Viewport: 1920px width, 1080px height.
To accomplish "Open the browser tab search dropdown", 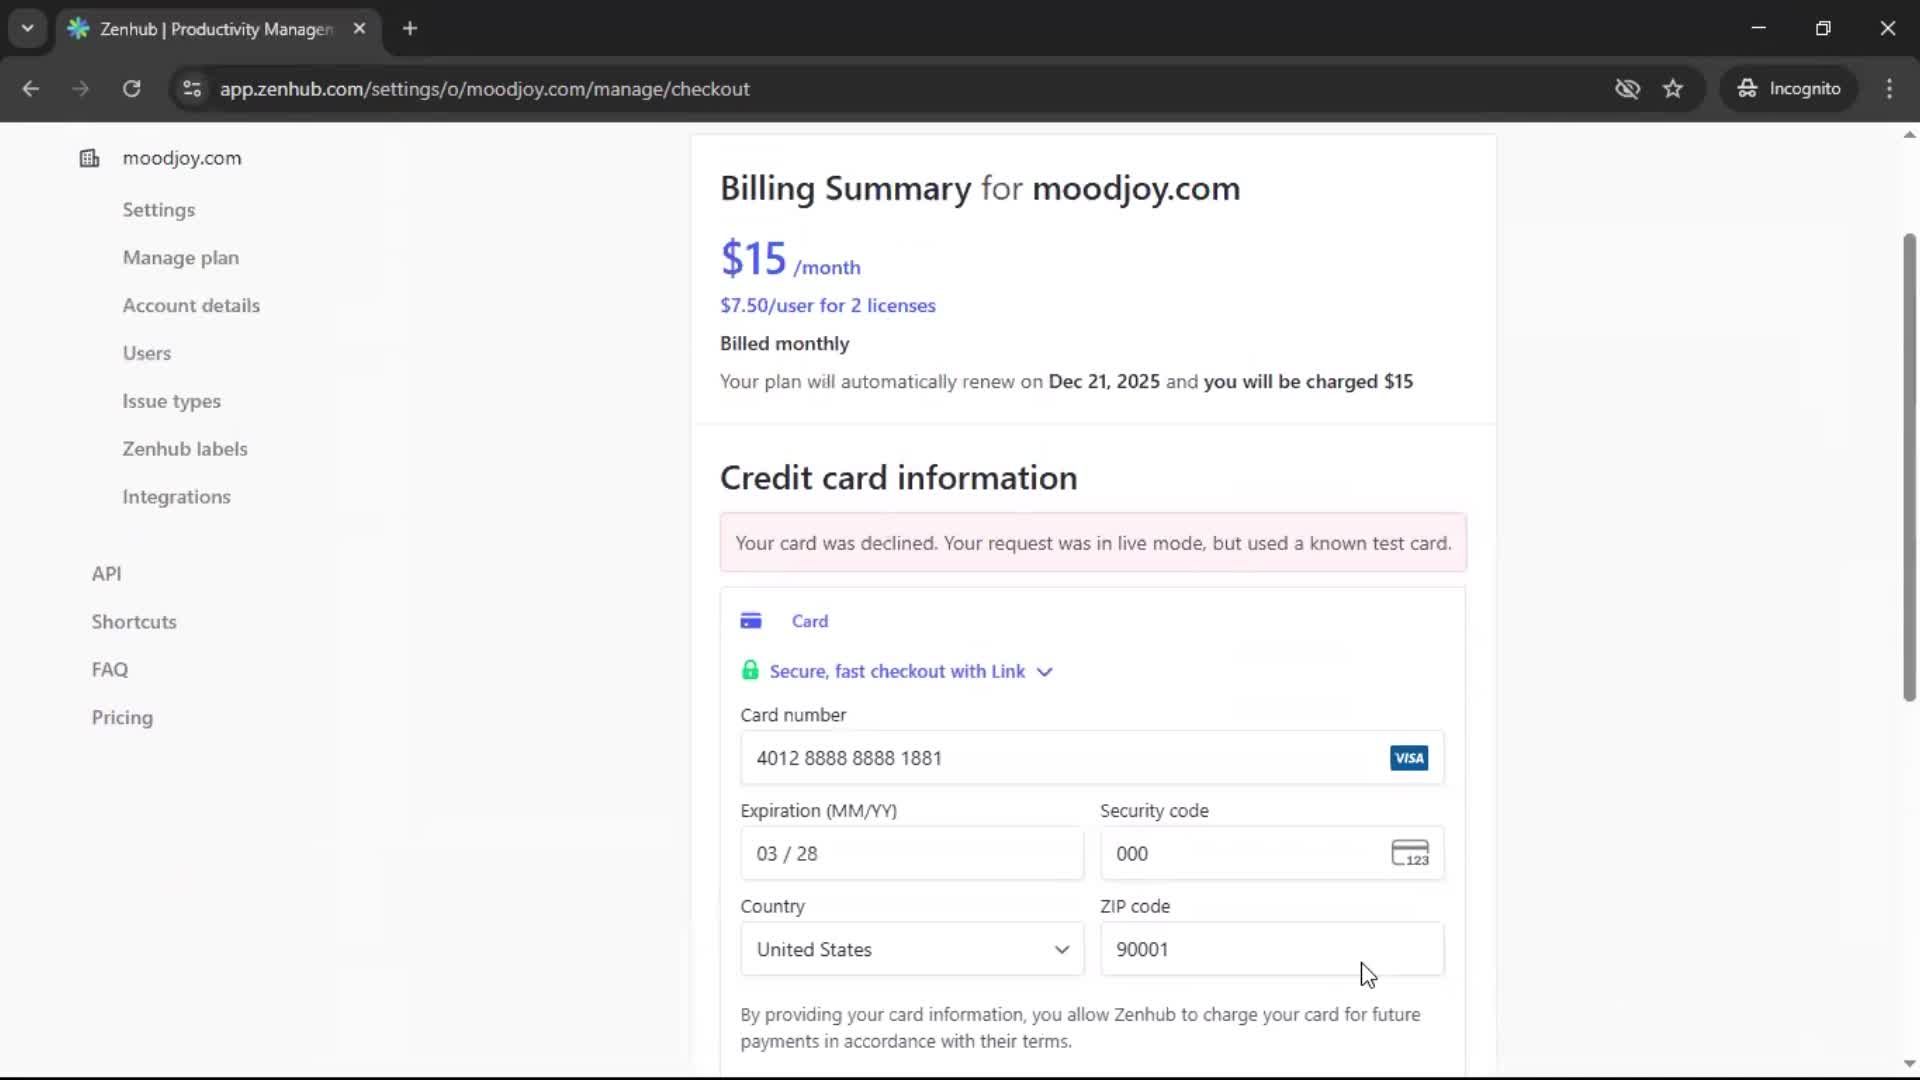I will click(x=28, y=28).
